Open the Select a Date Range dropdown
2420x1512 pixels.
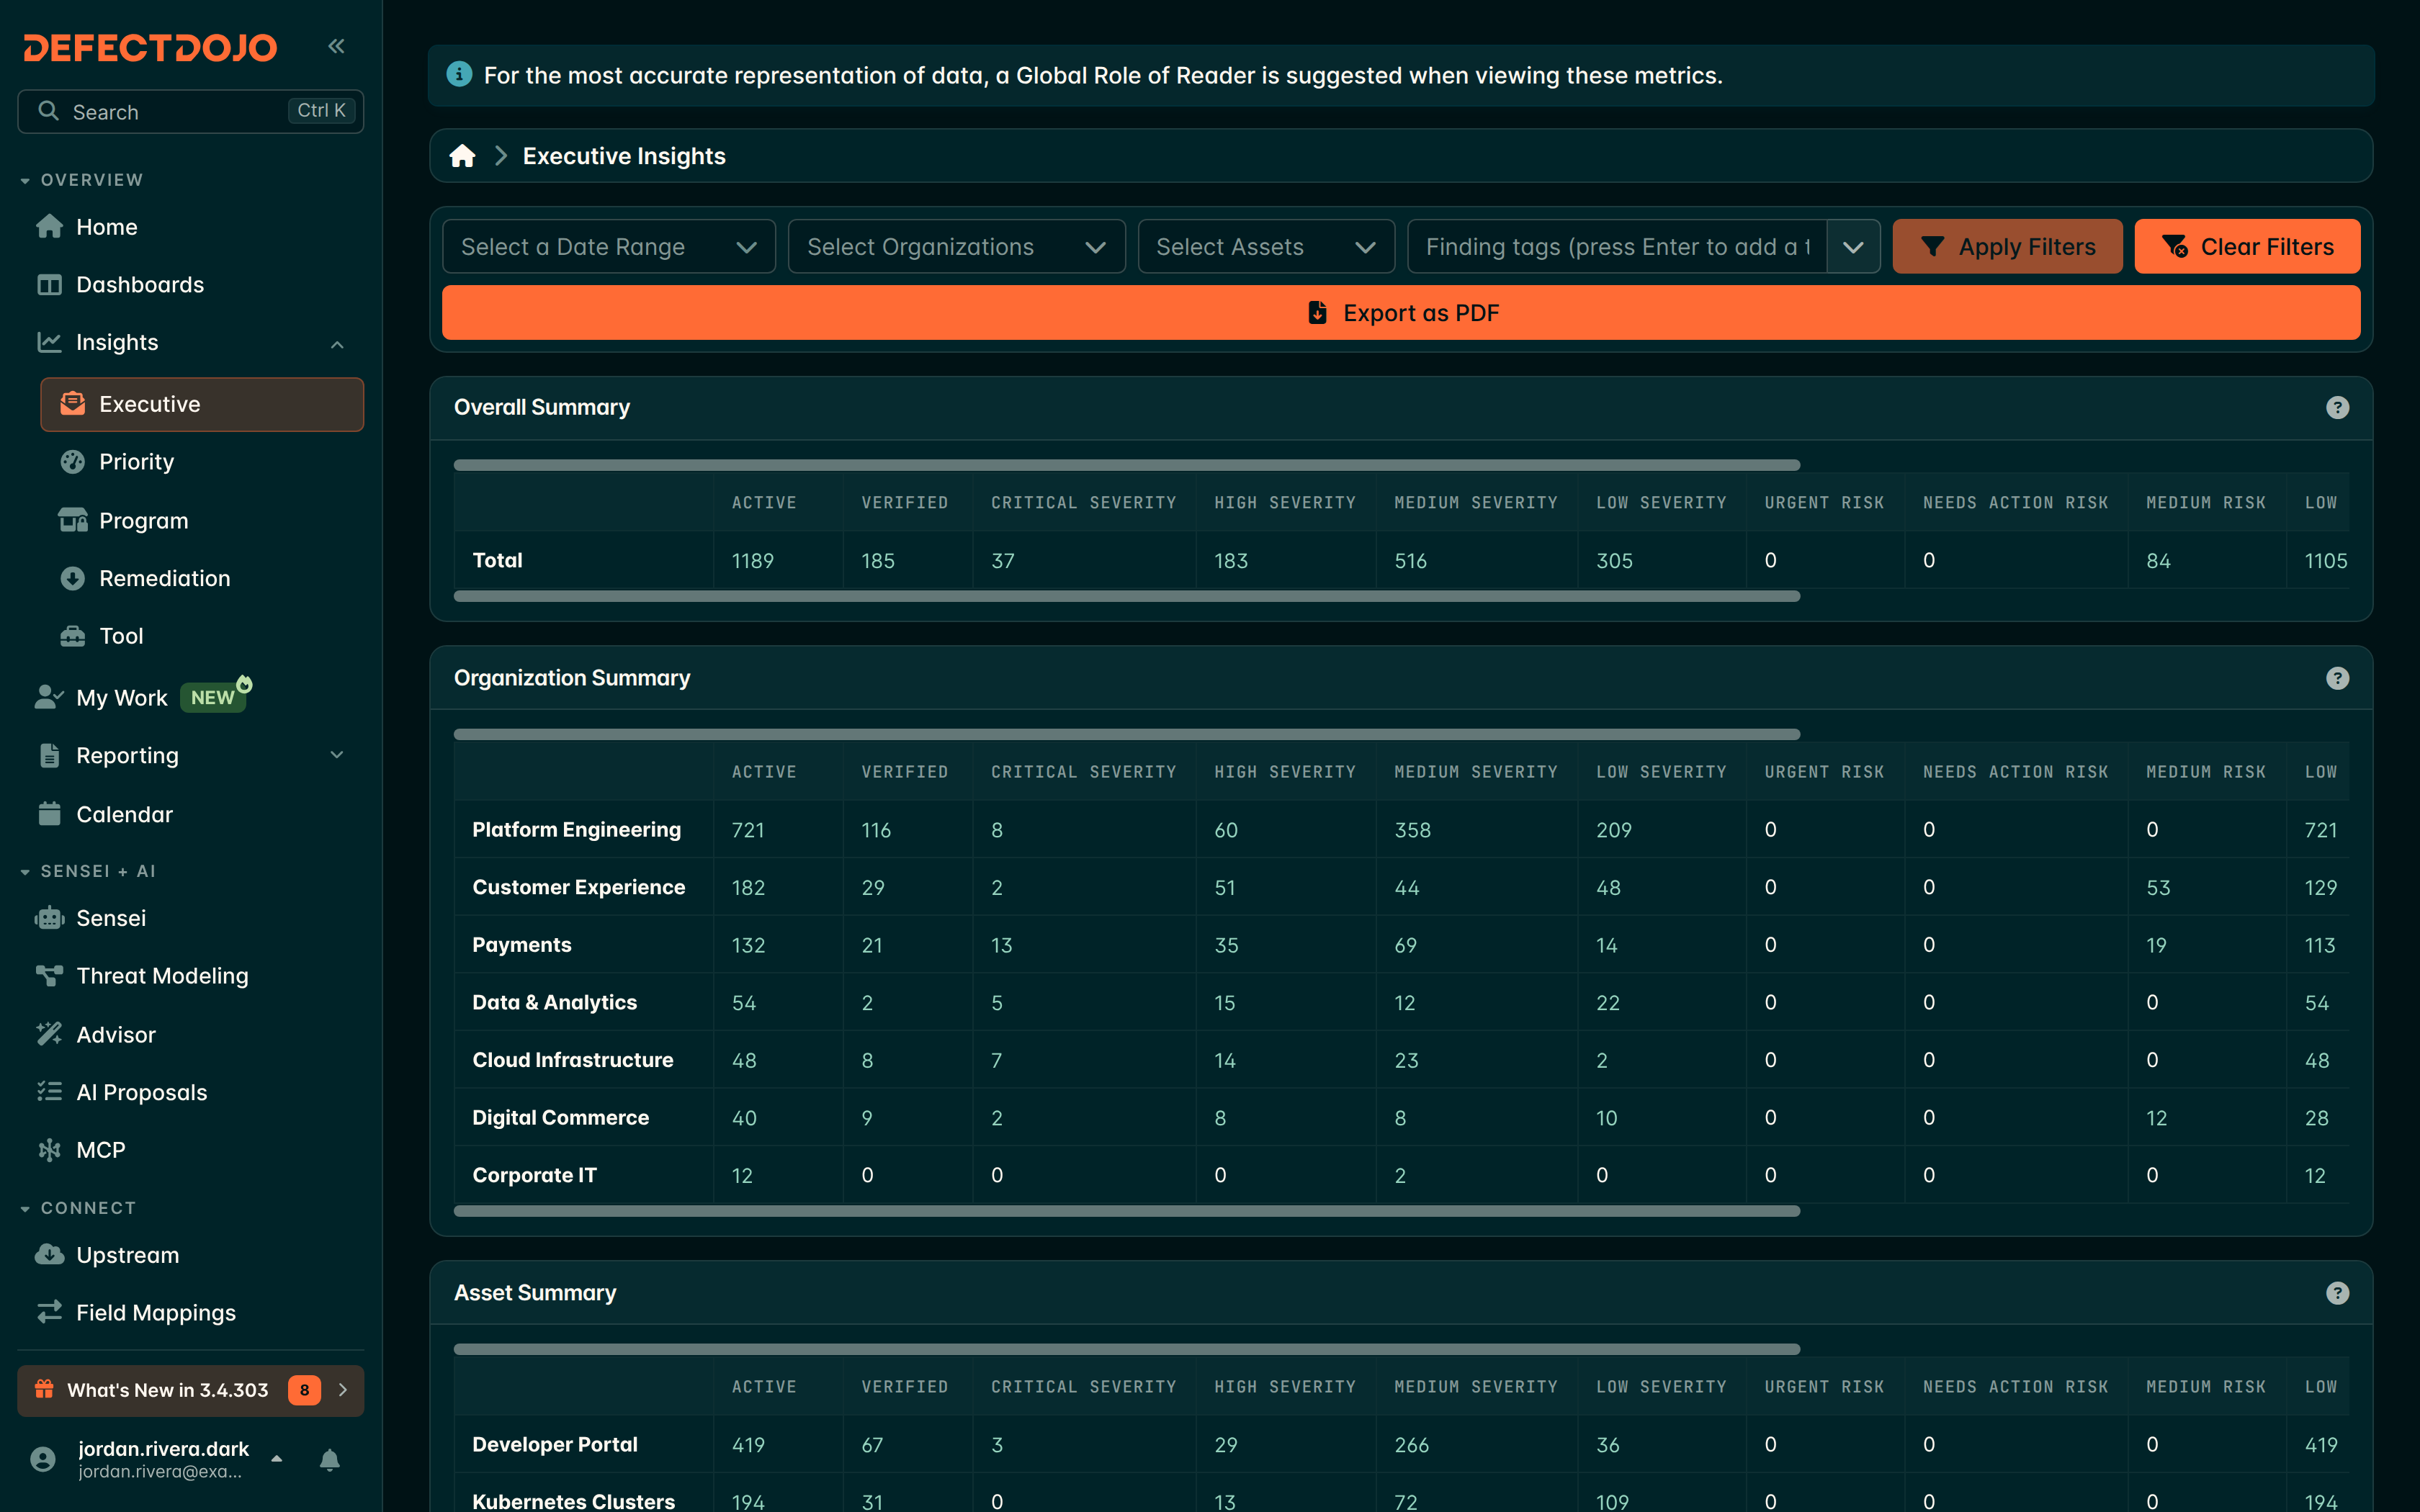pyautogui.click(x=608, y=247)
